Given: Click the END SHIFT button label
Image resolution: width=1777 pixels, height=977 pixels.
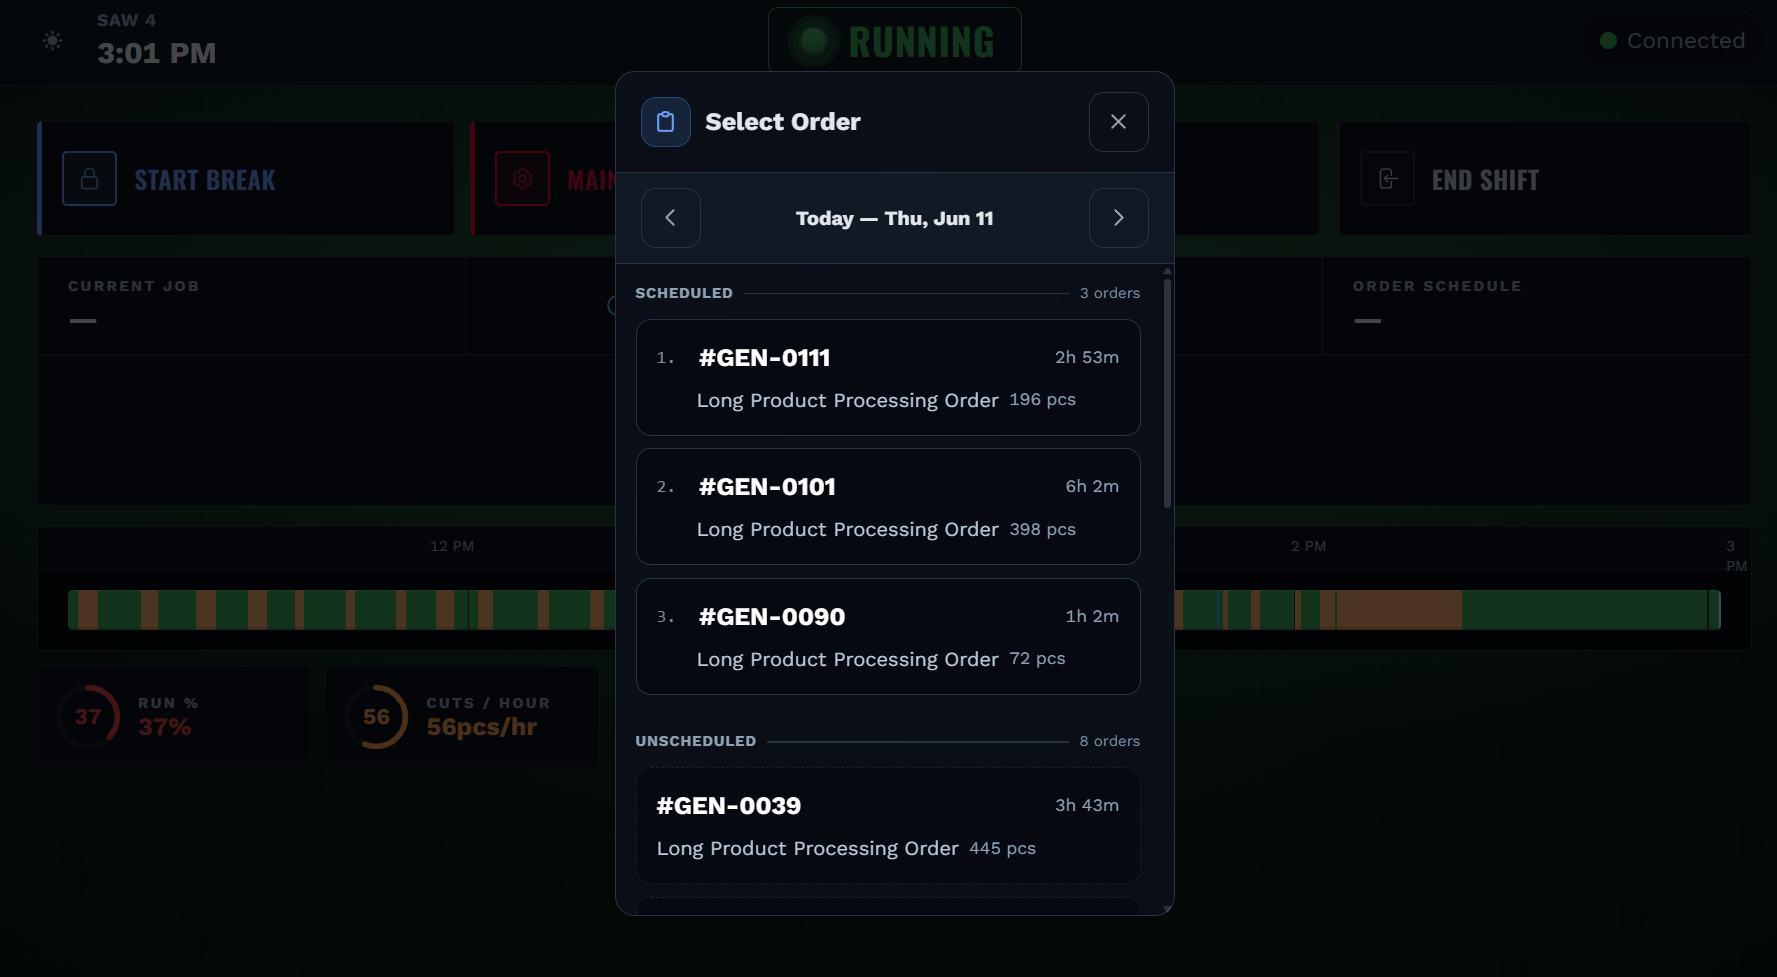Looking at the screenshot, I should tap(1485, 180).
